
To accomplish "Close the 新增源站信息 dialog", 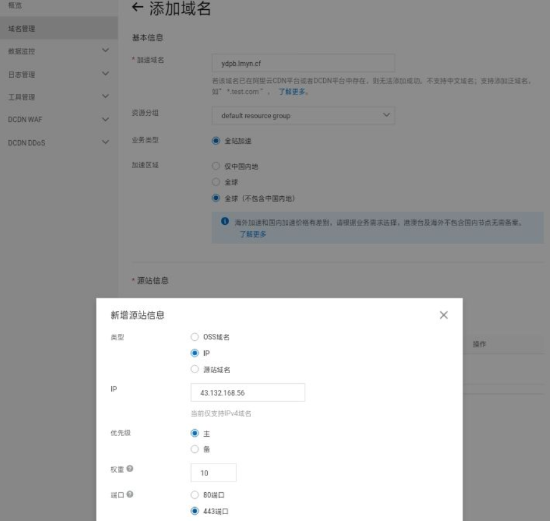I will (x=444, y=315).
